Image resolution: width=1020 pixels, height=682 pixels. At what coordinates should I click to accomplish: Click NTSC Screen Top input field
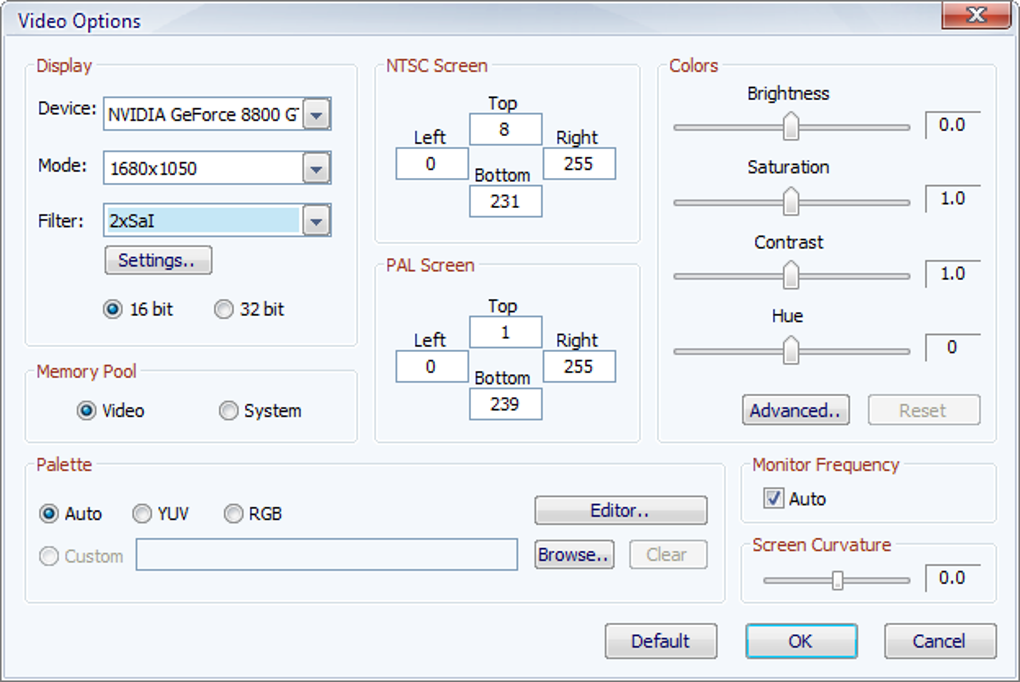[505, 130]
